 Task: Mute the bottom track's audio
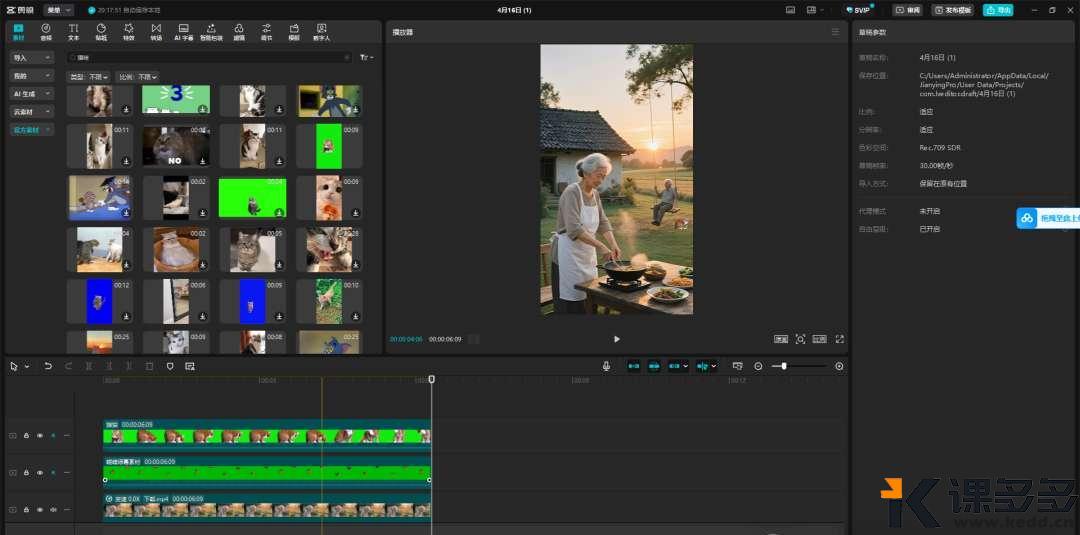pyautogui.click(x=53, y=508)
